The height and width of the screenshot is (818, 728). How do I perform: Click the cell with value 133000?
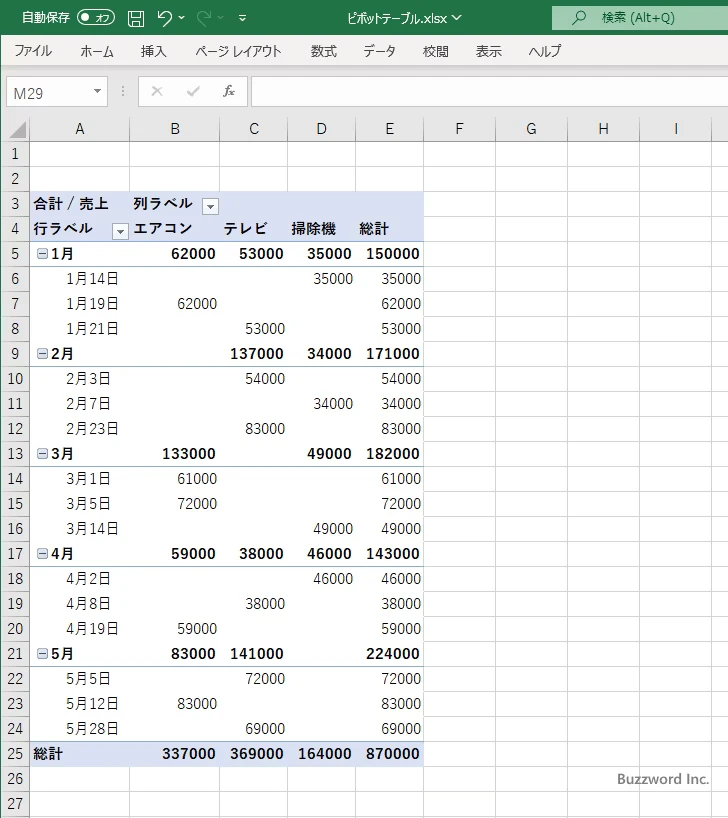pos(174,454)
